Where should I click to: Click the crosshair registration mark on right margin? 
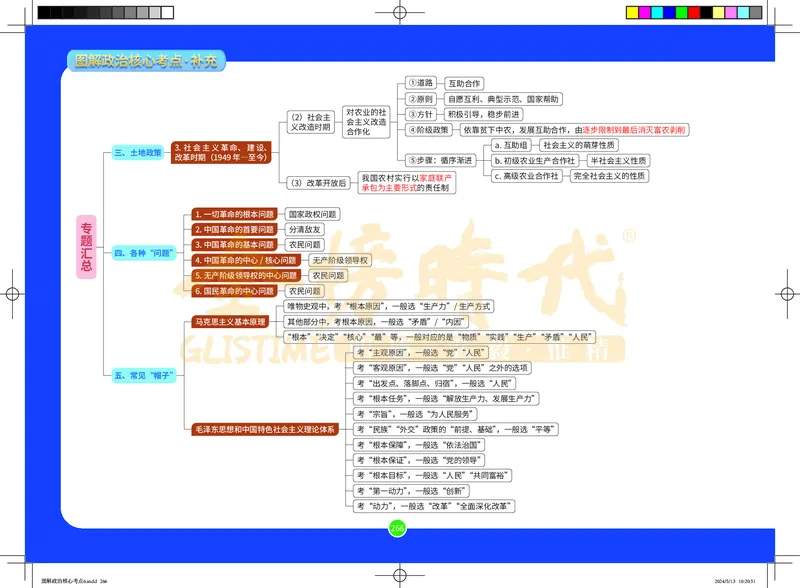786,294
